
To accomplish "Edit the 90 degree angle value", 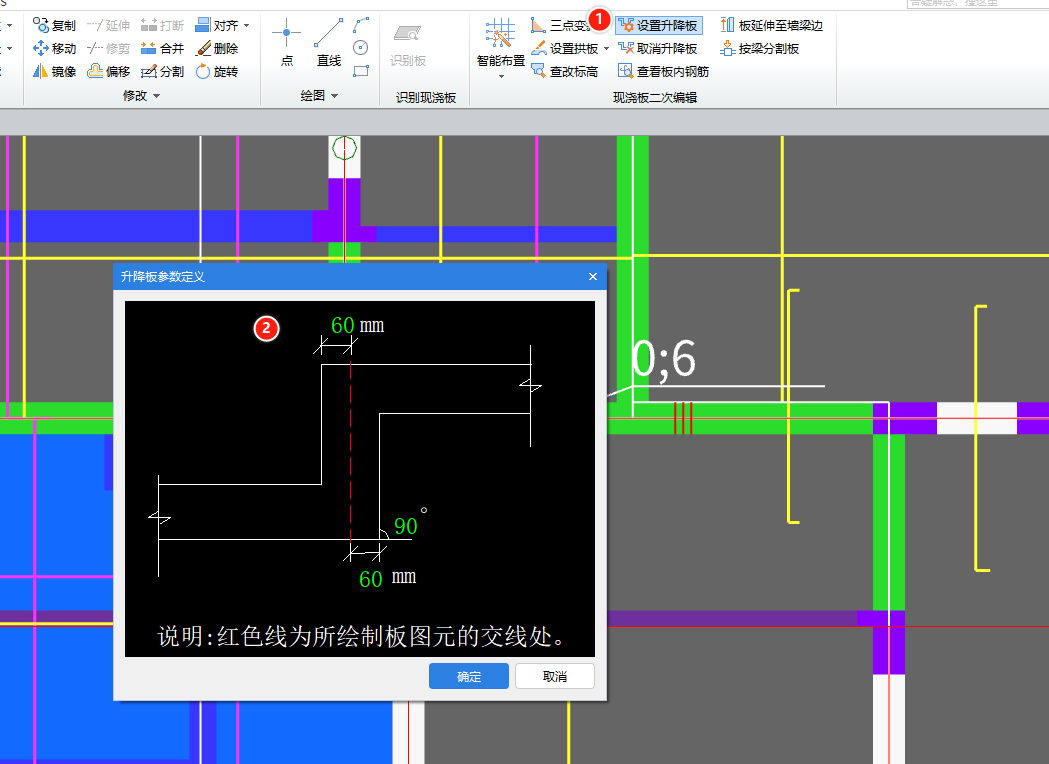I will point(405,527).
